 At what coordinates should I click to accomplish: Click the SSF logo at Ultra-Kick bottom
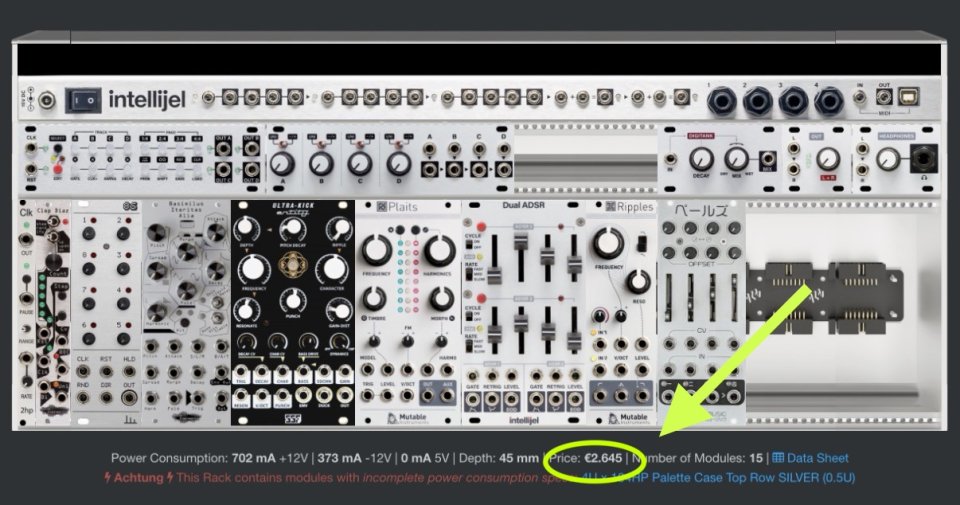pyautogui.click(x=293, y=419)
